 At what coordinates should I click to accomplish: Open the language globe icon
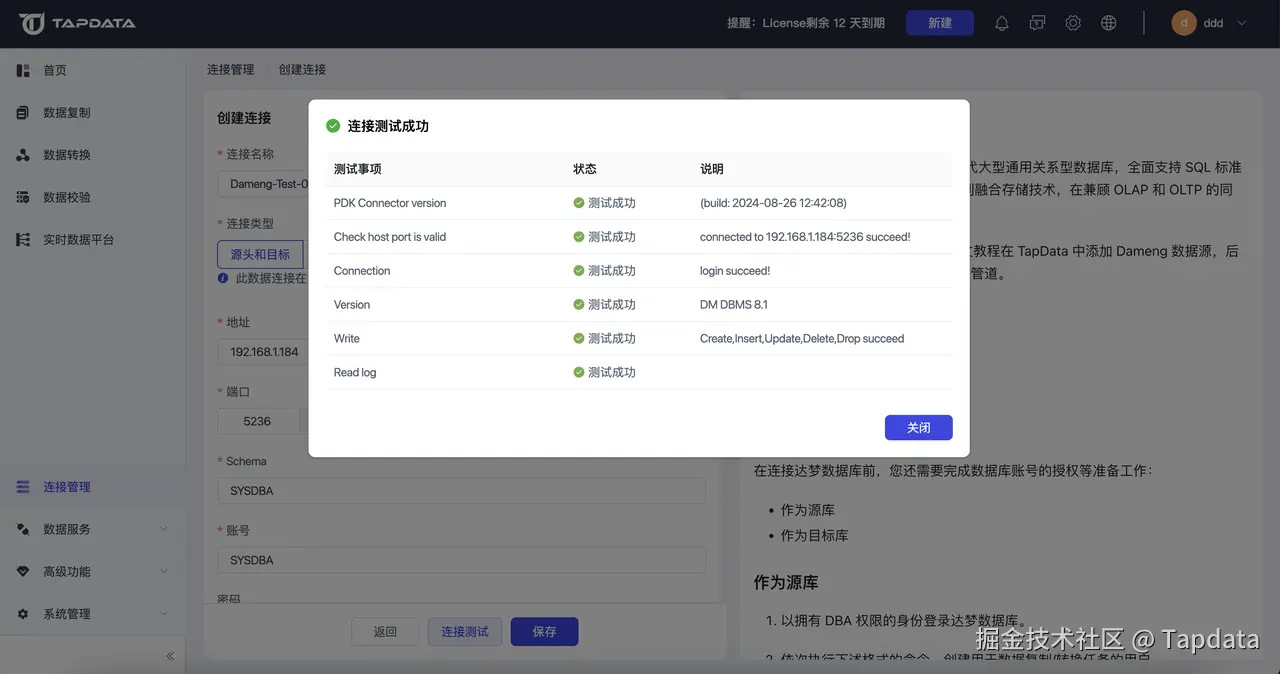1109,23
